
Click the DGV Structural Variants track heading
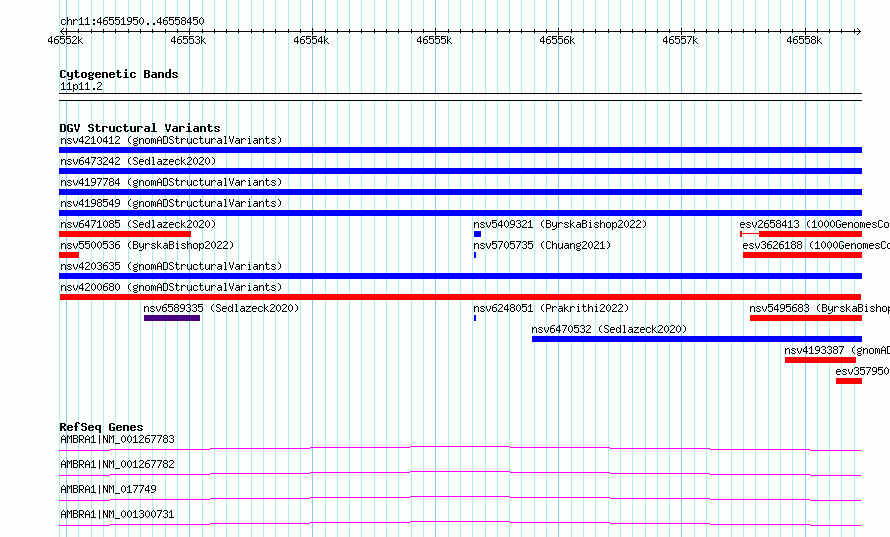140,128
